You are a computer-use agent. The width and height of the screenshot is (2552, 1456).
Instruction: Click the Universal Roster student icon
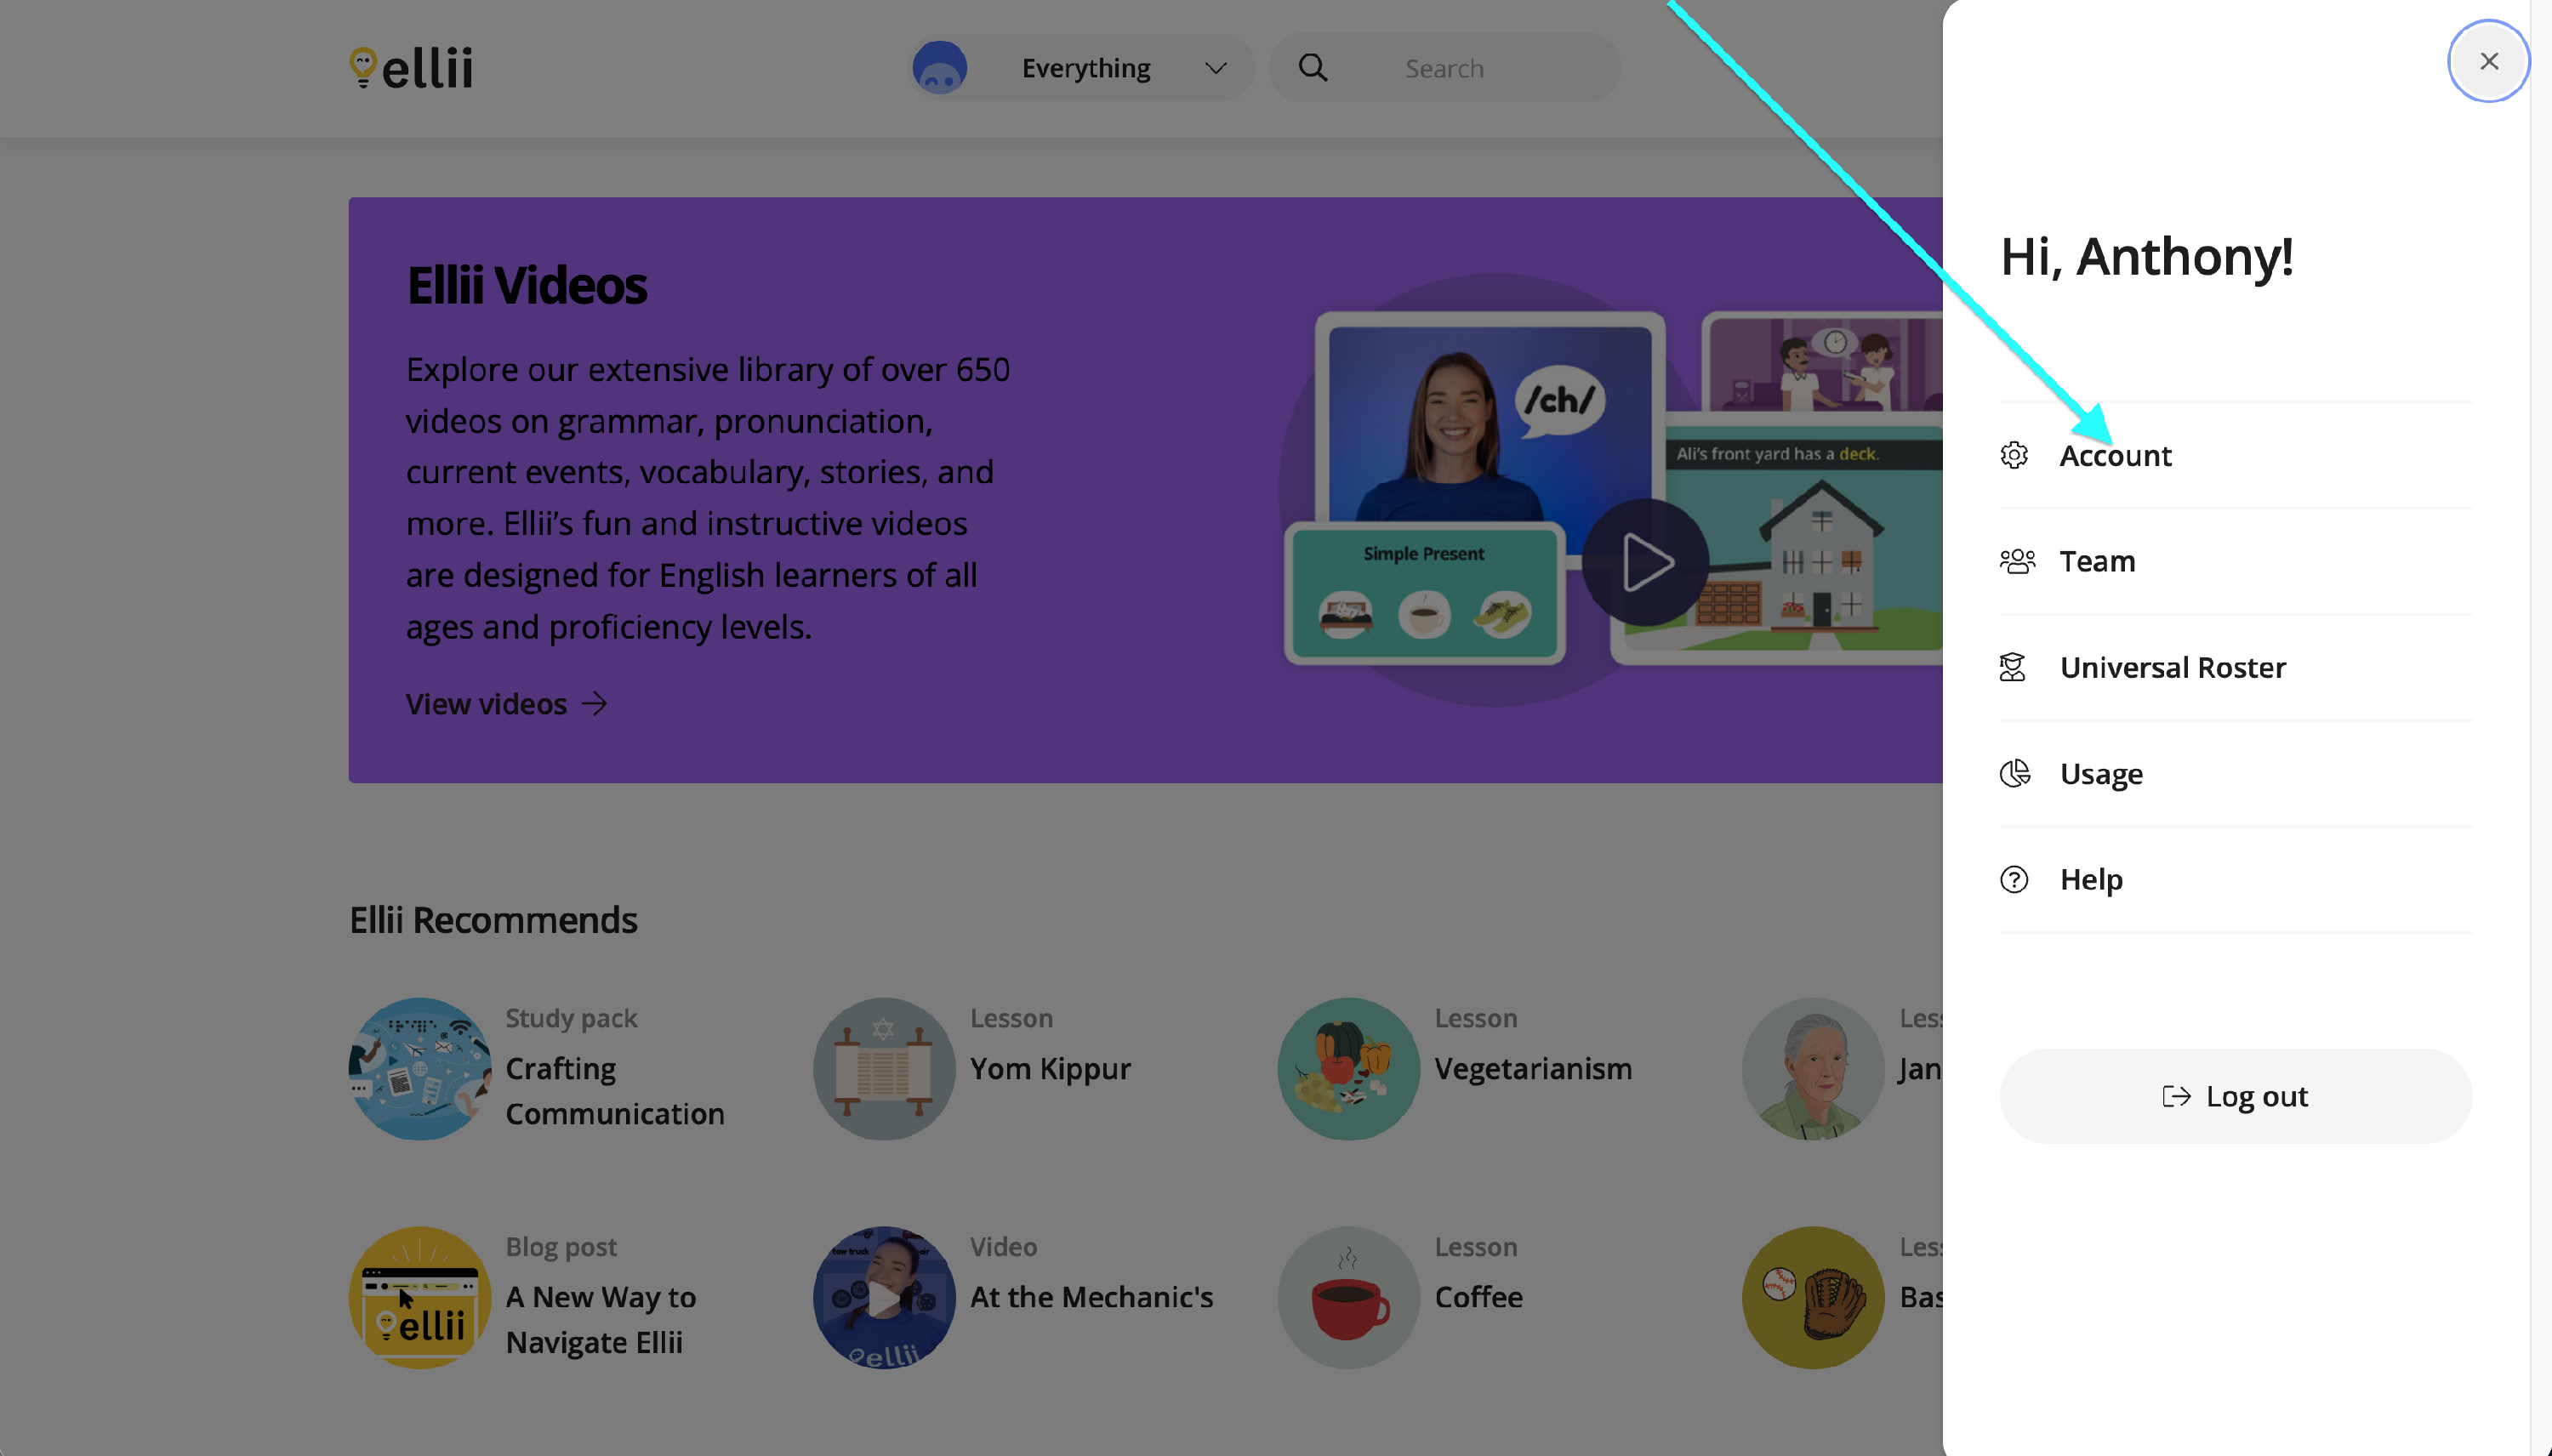(2012, 667)
